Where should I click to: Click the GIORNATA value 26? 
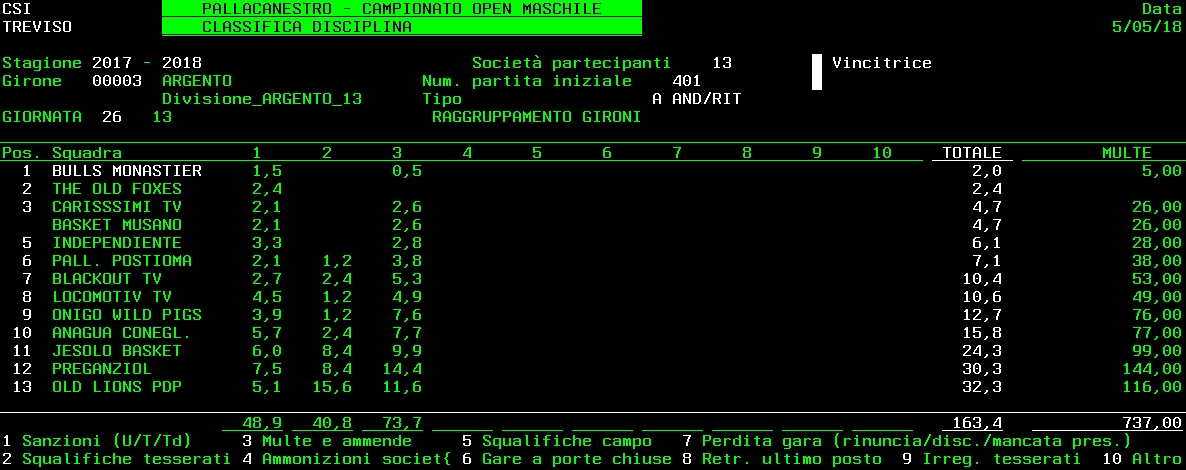[x=112, y=117]
